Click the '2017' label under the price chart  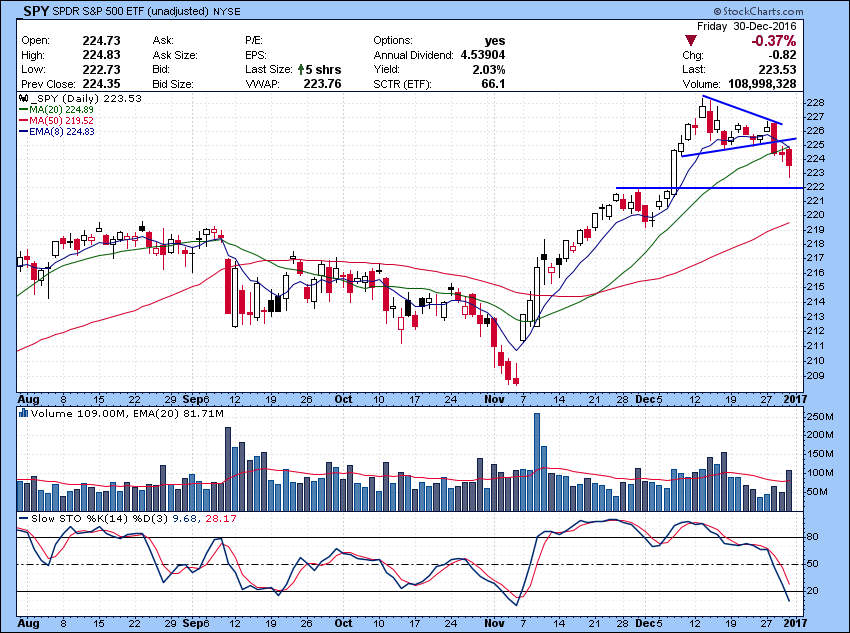tap(795, 399)
